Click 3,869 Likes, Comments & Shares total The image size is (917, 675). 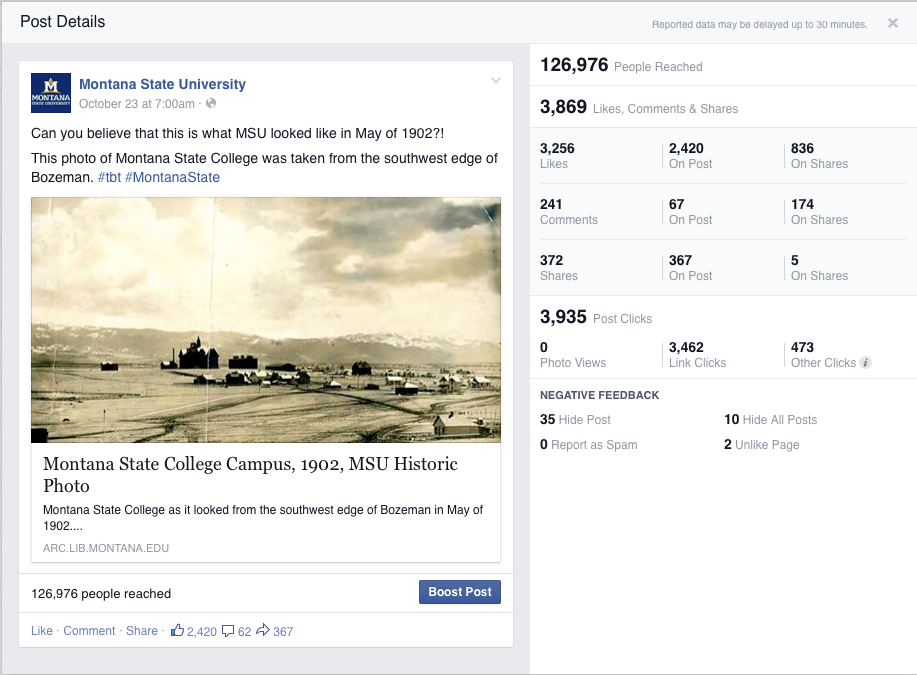[x=639, y=107]
